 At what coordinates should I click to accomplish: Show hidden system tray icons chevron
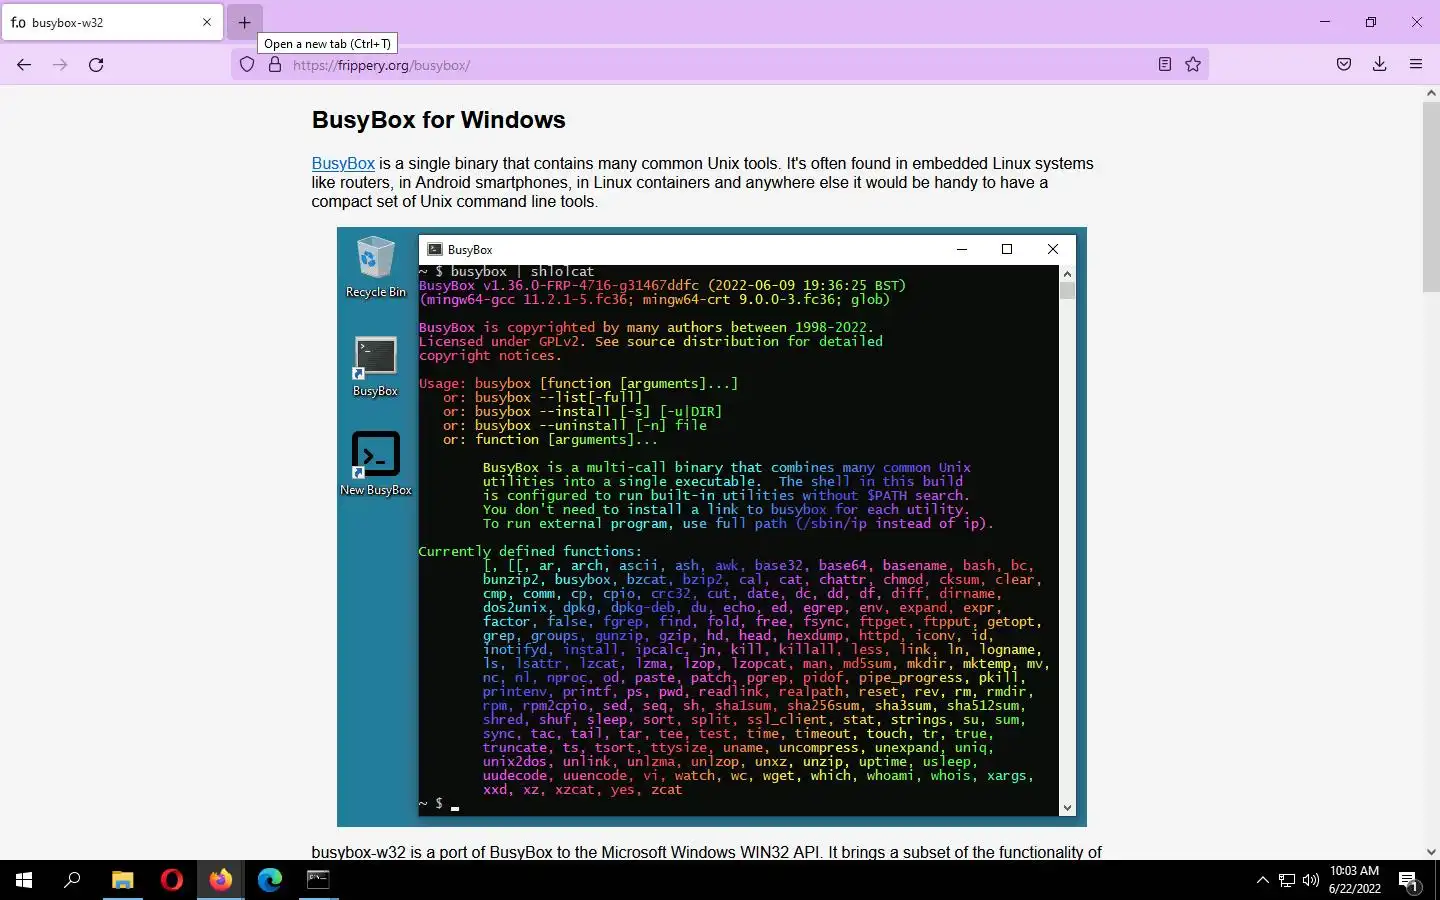pos(1262,880)
